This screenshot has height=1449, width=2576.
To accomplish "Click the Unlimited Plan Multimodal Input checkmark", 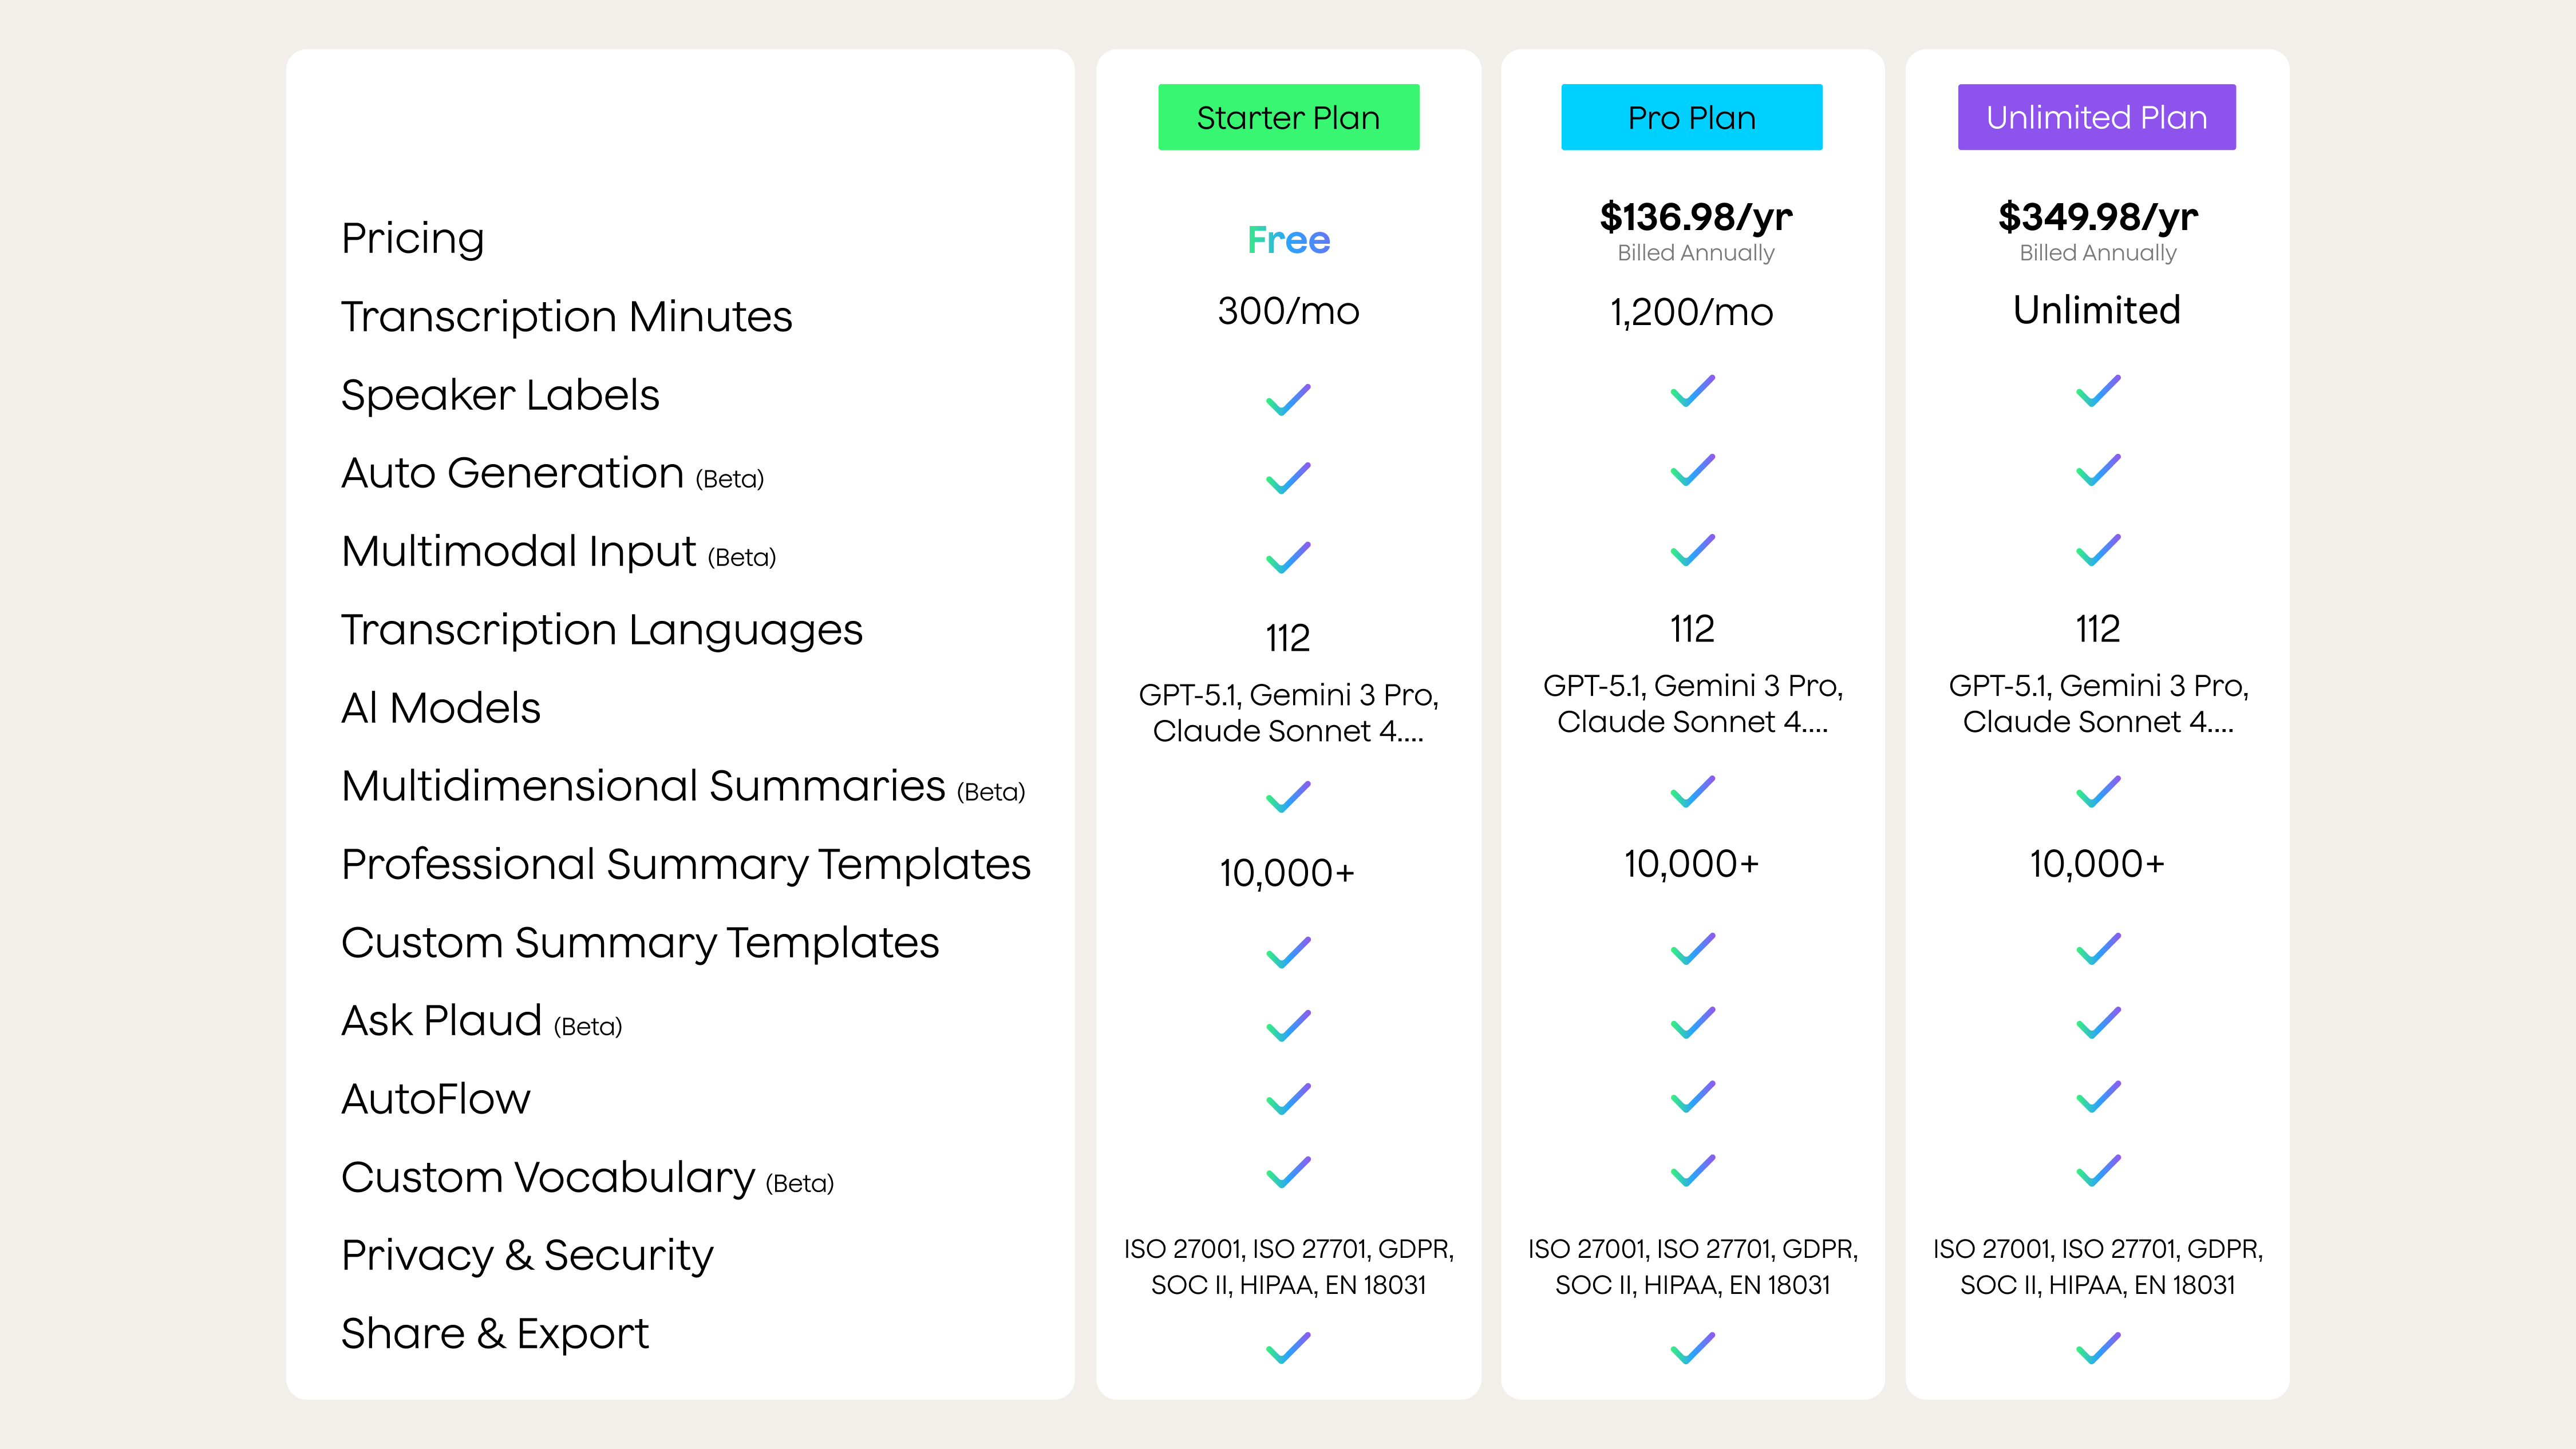I will (2097, 550).
